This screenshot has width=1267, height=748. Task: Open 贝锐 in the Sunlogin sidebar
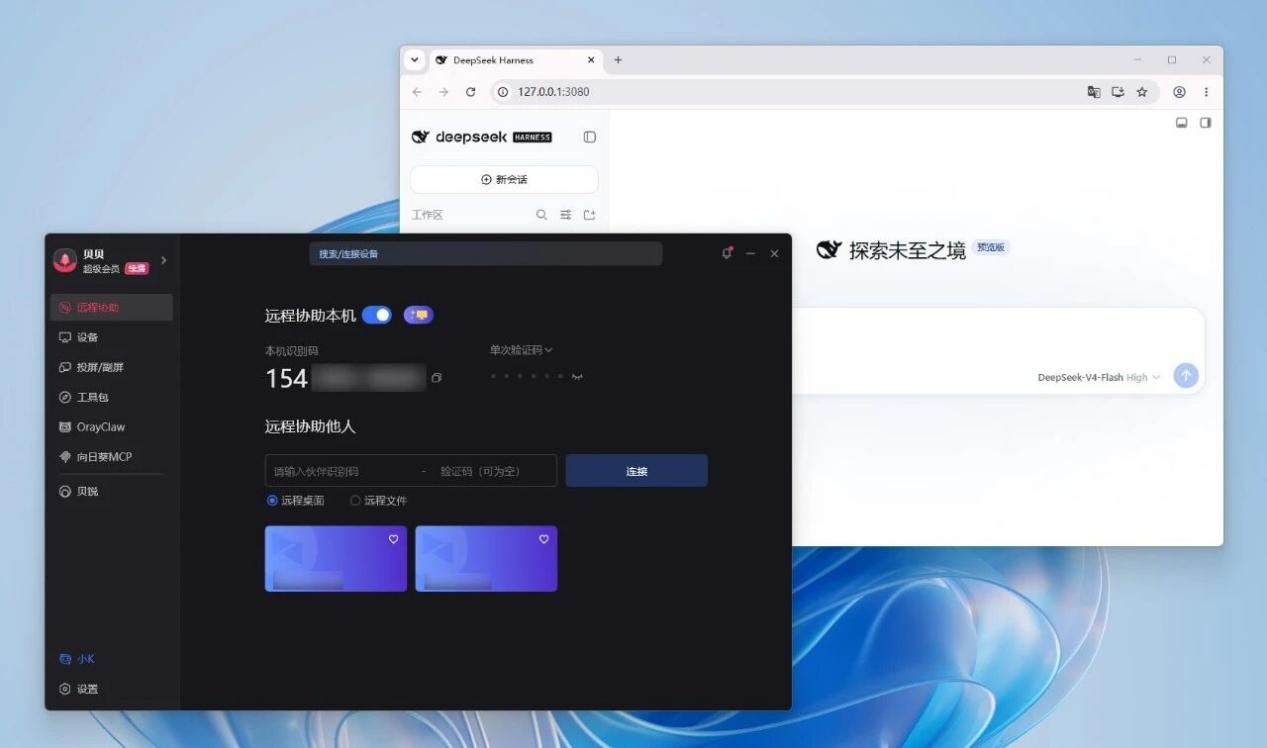[x=111, y=491]
